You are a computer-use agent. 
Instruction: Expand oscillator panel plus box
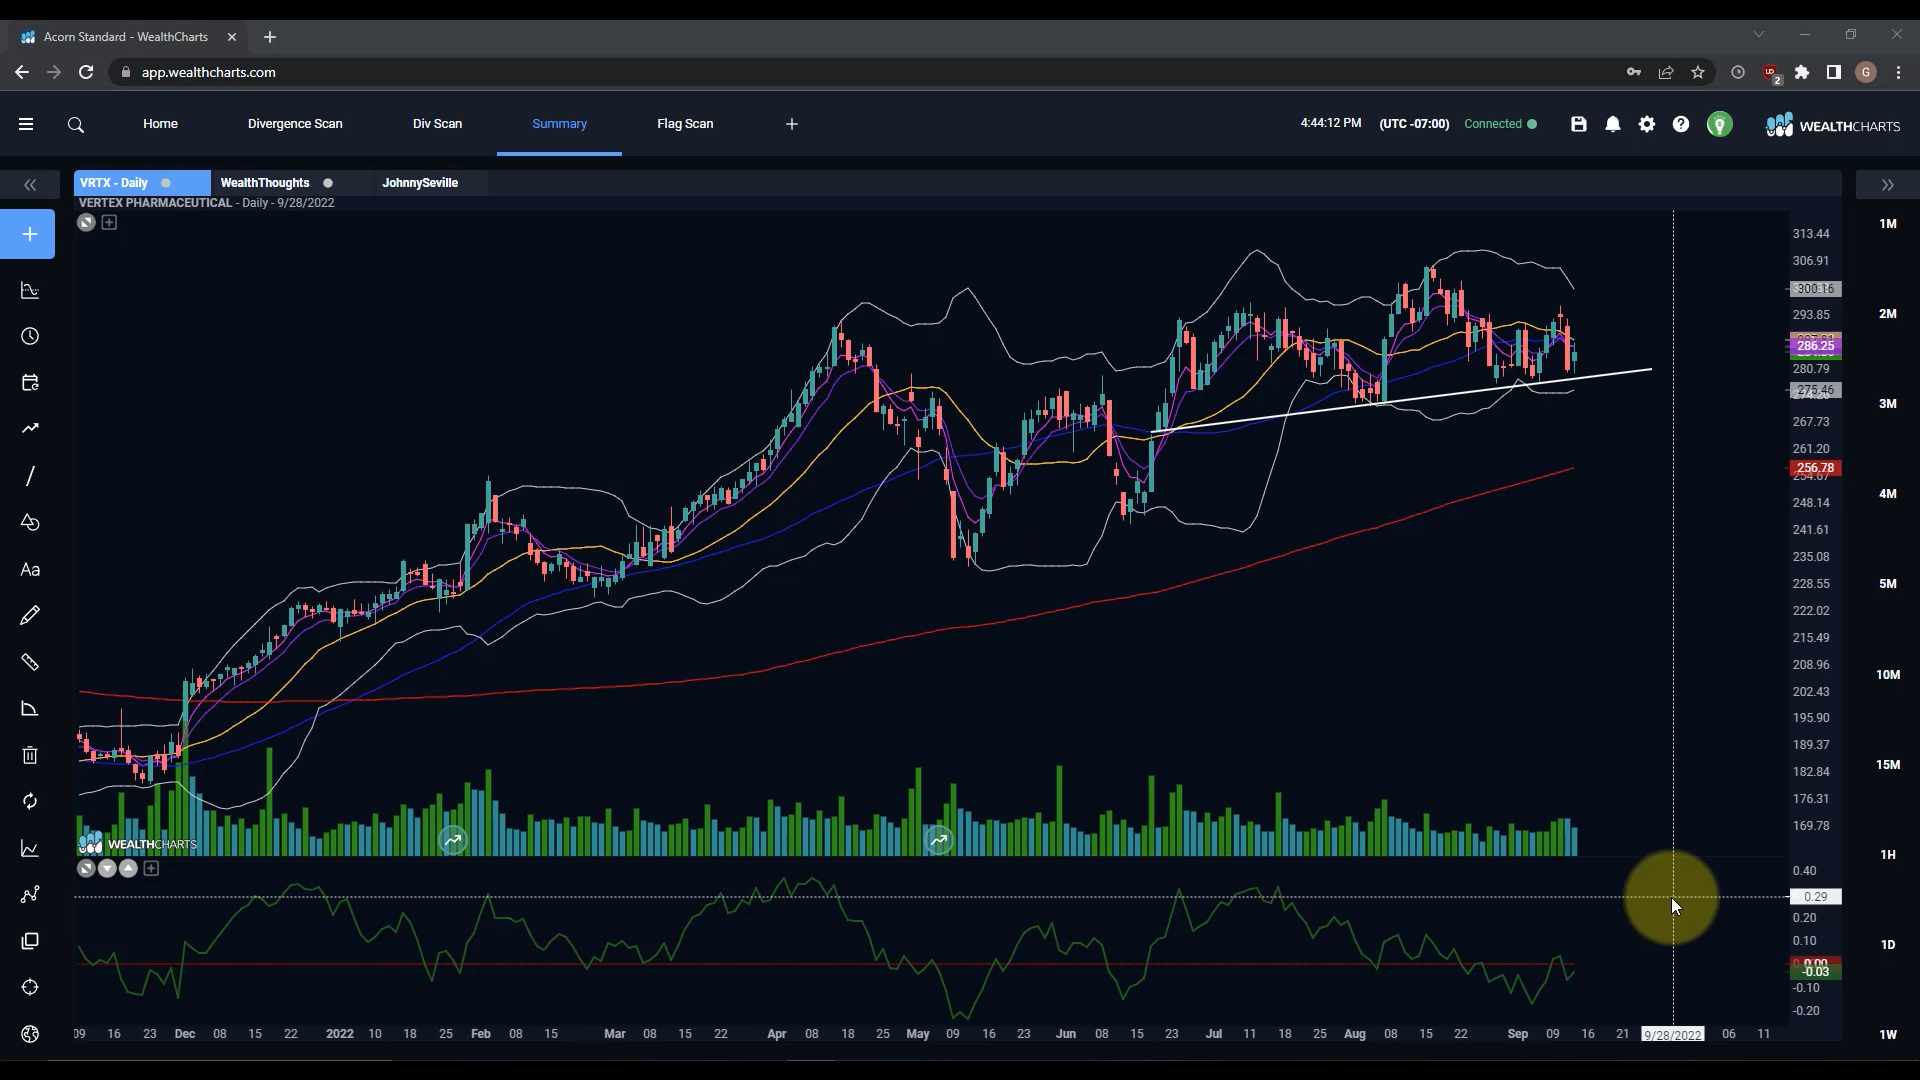[151, 868]
